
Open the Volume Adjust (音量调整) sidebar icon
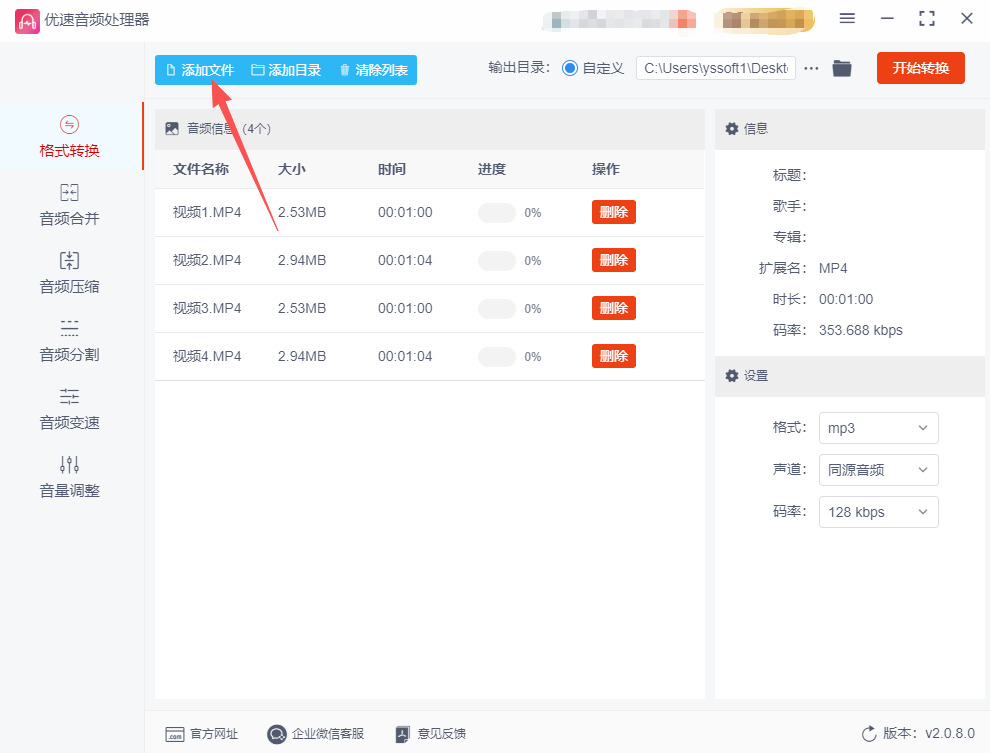pyautogui.click(x=69, y=465)
